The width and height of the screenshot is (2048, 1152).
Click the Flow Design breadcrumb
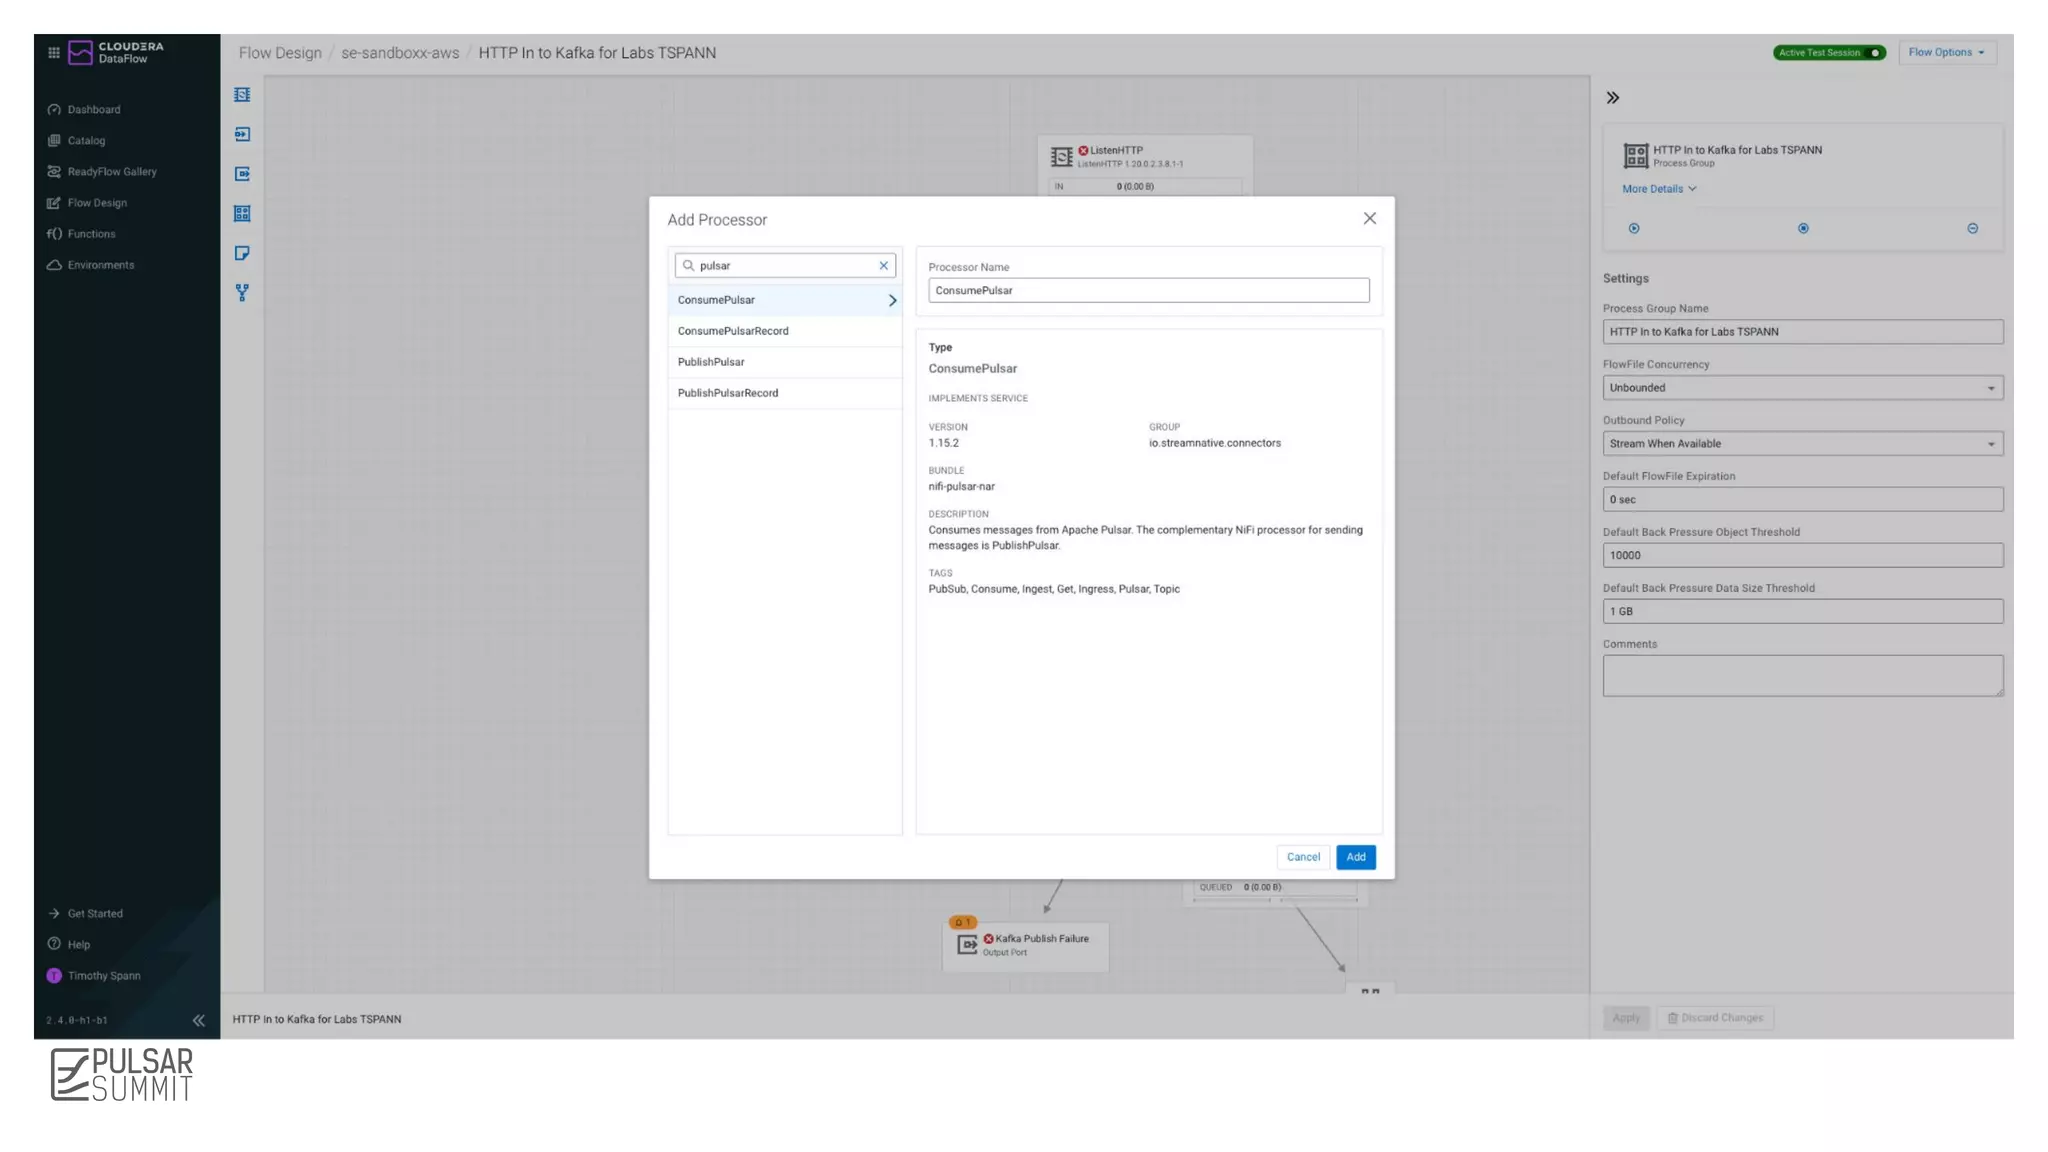coord(280,52)
